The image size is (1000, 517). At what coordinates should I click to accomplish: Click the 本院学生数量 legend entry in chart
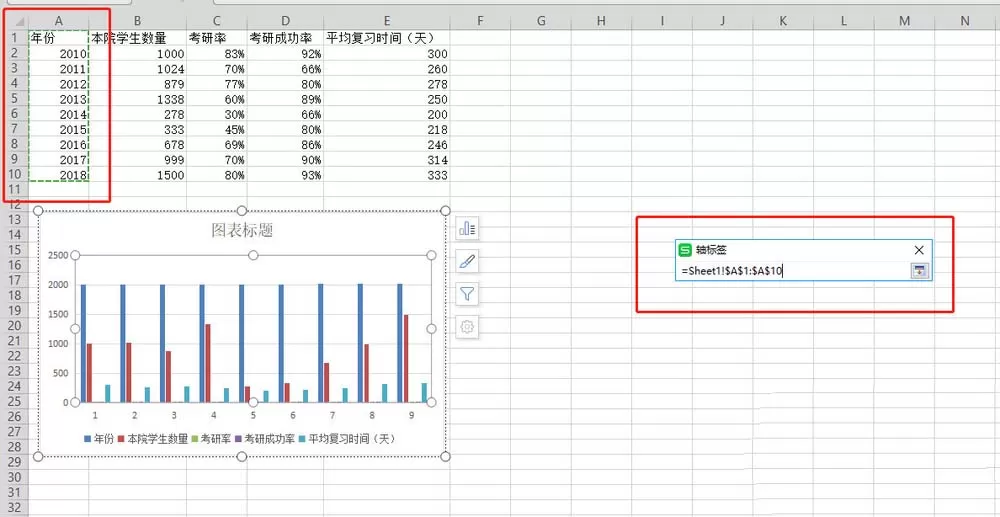pos(154,439)
